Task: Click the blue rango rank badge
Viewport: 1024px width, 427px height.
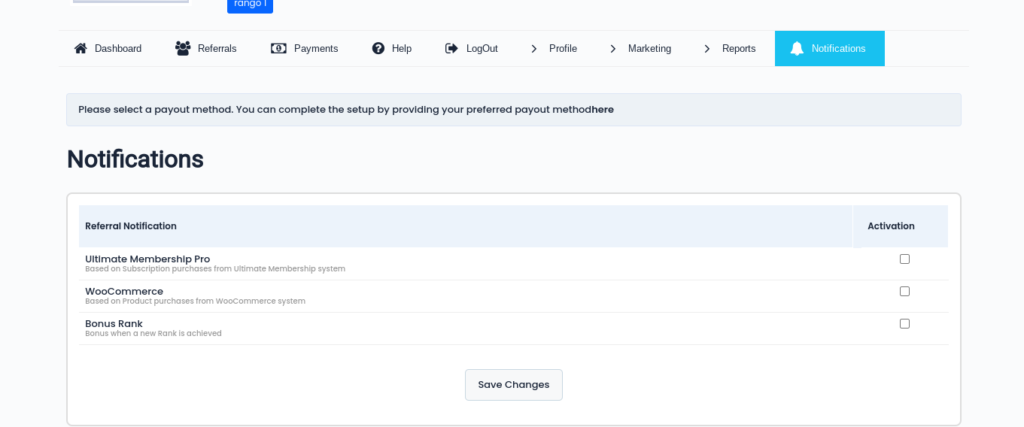Action: 250,5
